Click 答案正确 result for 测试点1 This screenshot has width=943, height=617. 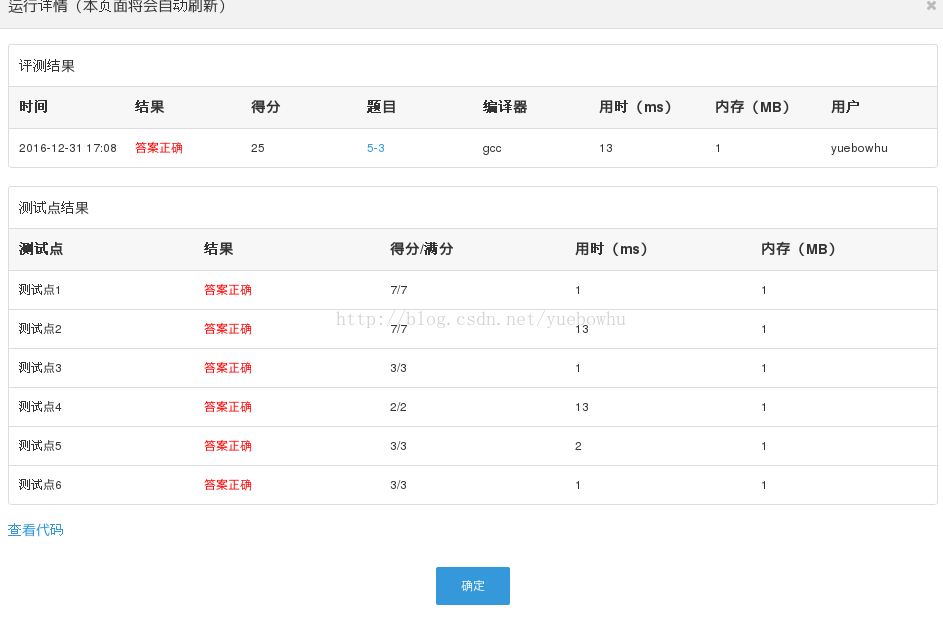[x=228, y=290]
